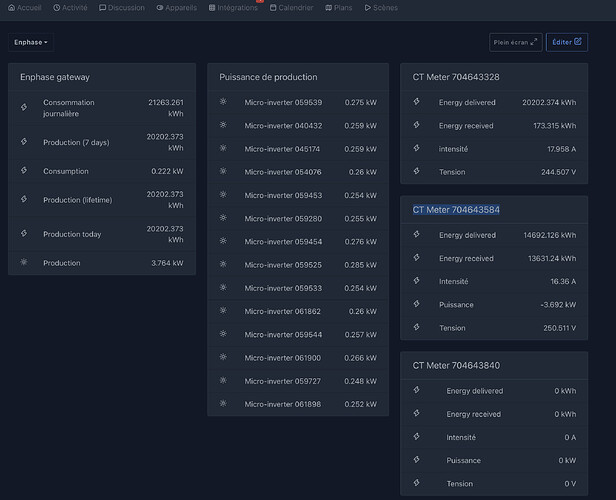Image resolution: width=616 pixels, height=500 pixels.
Task: Click the sun icon beside Production 3.764 kW
Action: pos(24,262)
